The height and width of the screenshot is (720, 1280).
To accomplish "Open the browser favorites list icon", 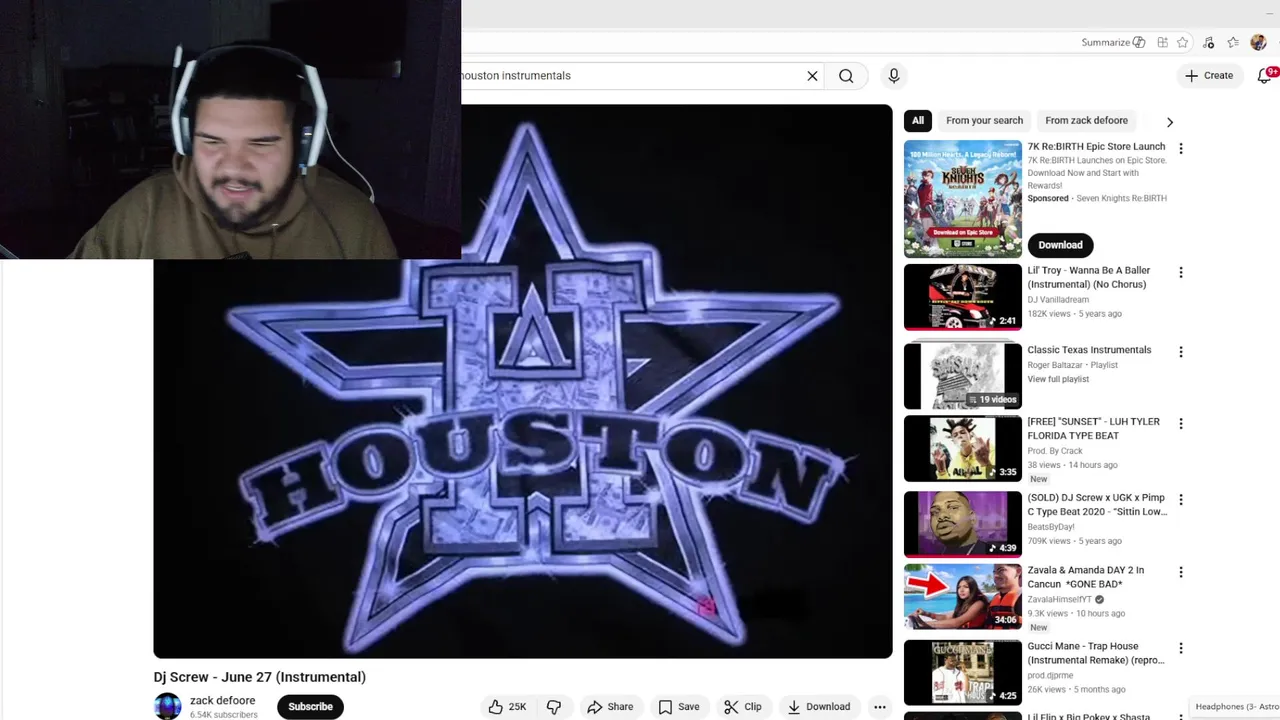I will (1233, 43).
